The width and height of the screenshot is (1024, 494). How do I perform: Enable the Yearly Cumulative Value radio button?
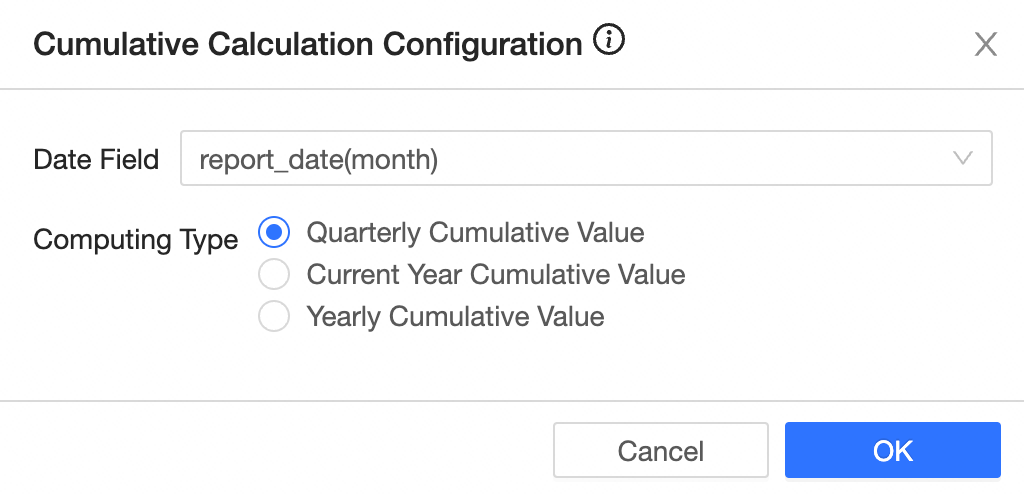(x=274, y=317)
